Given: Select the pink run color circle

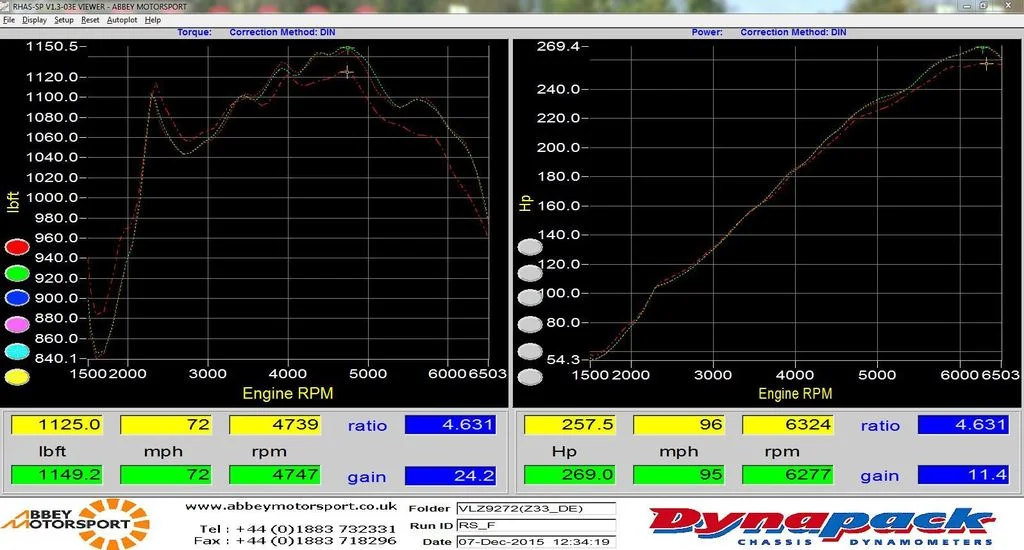Looking at the screenshot, I should tap(17, 324).
